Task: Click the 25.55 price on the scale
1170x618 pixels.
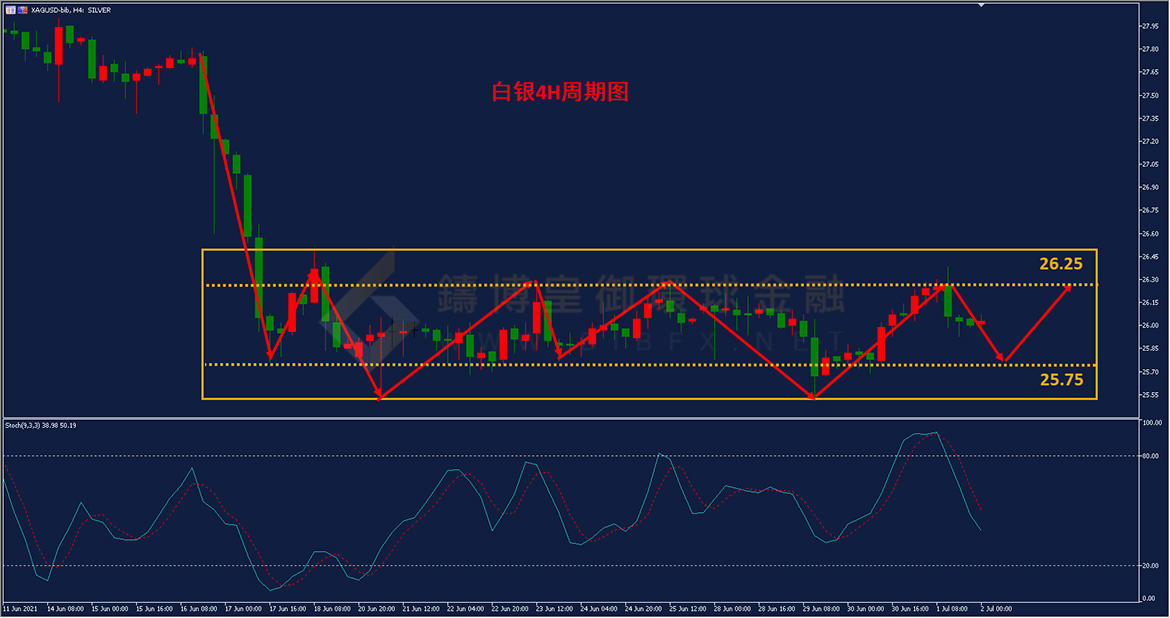Action: (x=1151, y=394)
